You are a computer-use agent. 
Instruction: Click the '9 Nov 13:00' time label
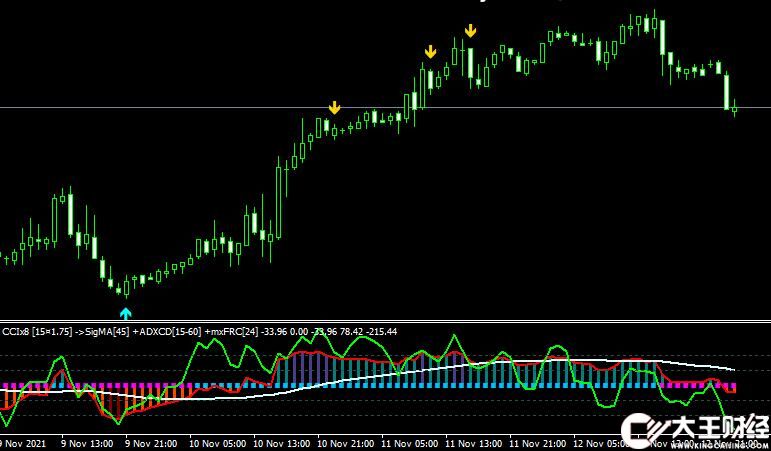[x=88, y=444]
